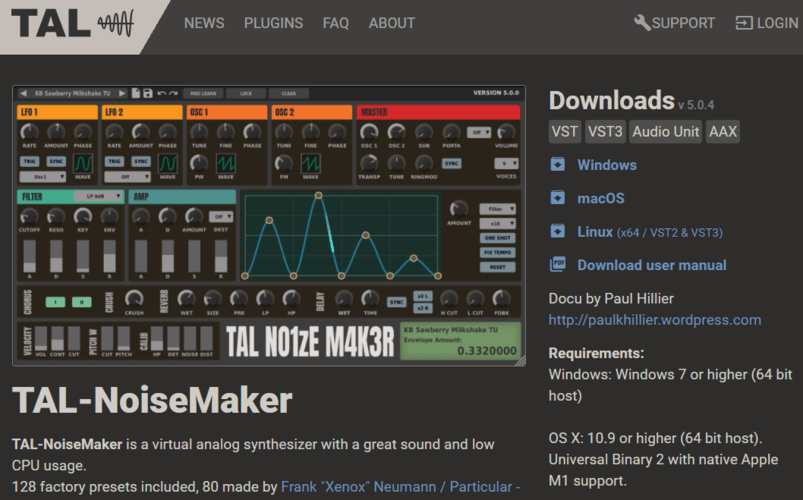This screenshot has height=500, width=803.
Task: Toggle Chorus II button
Action: coord(81,302)
